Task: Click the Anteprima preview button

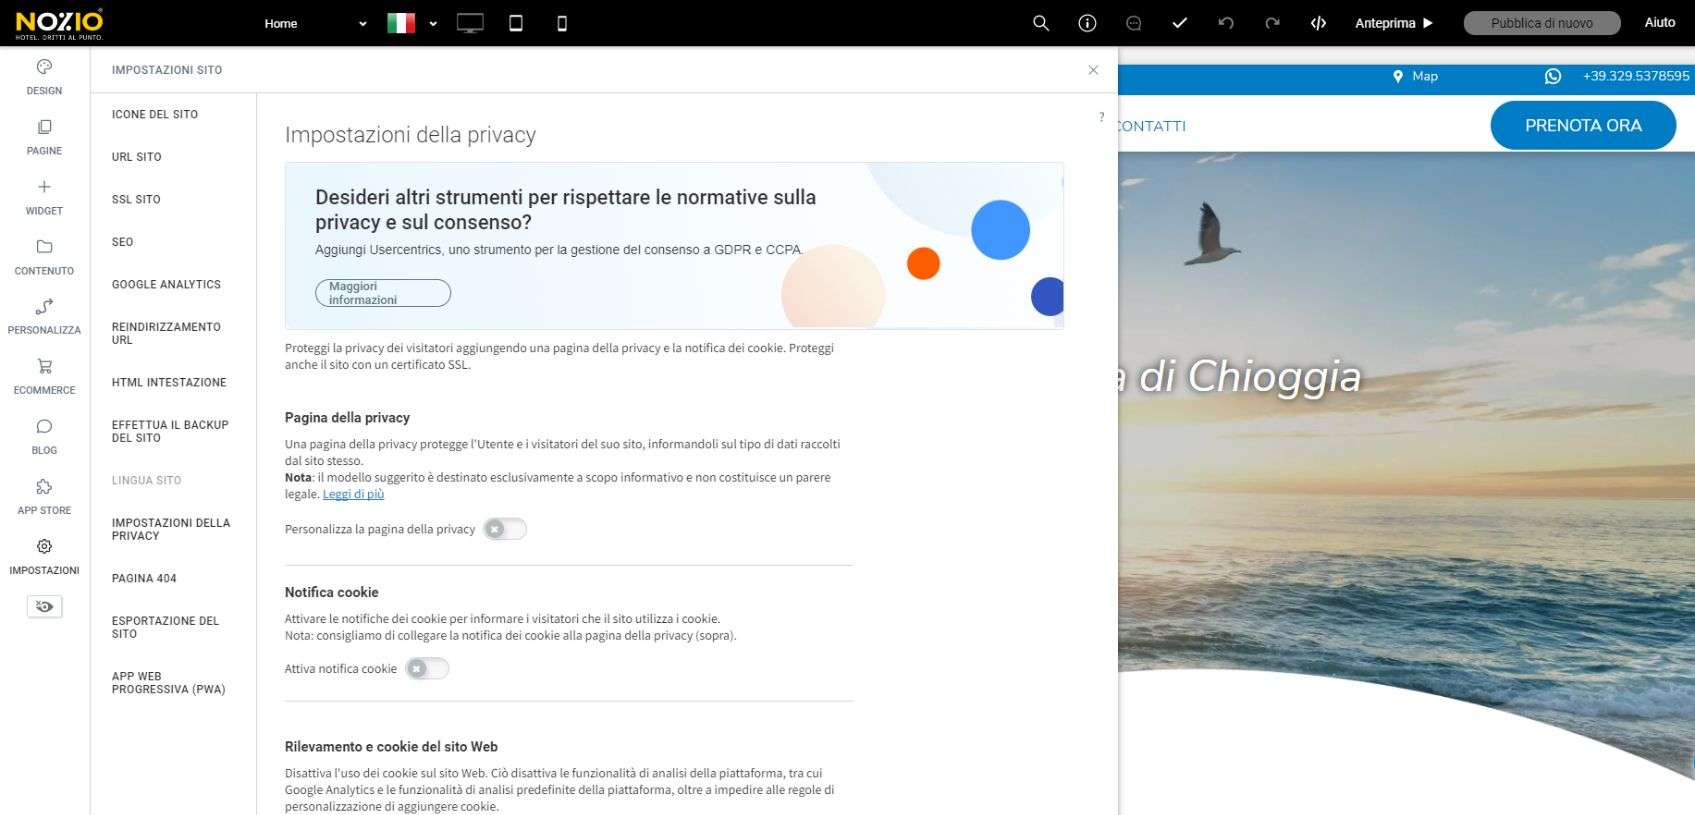Action: 1394,23
